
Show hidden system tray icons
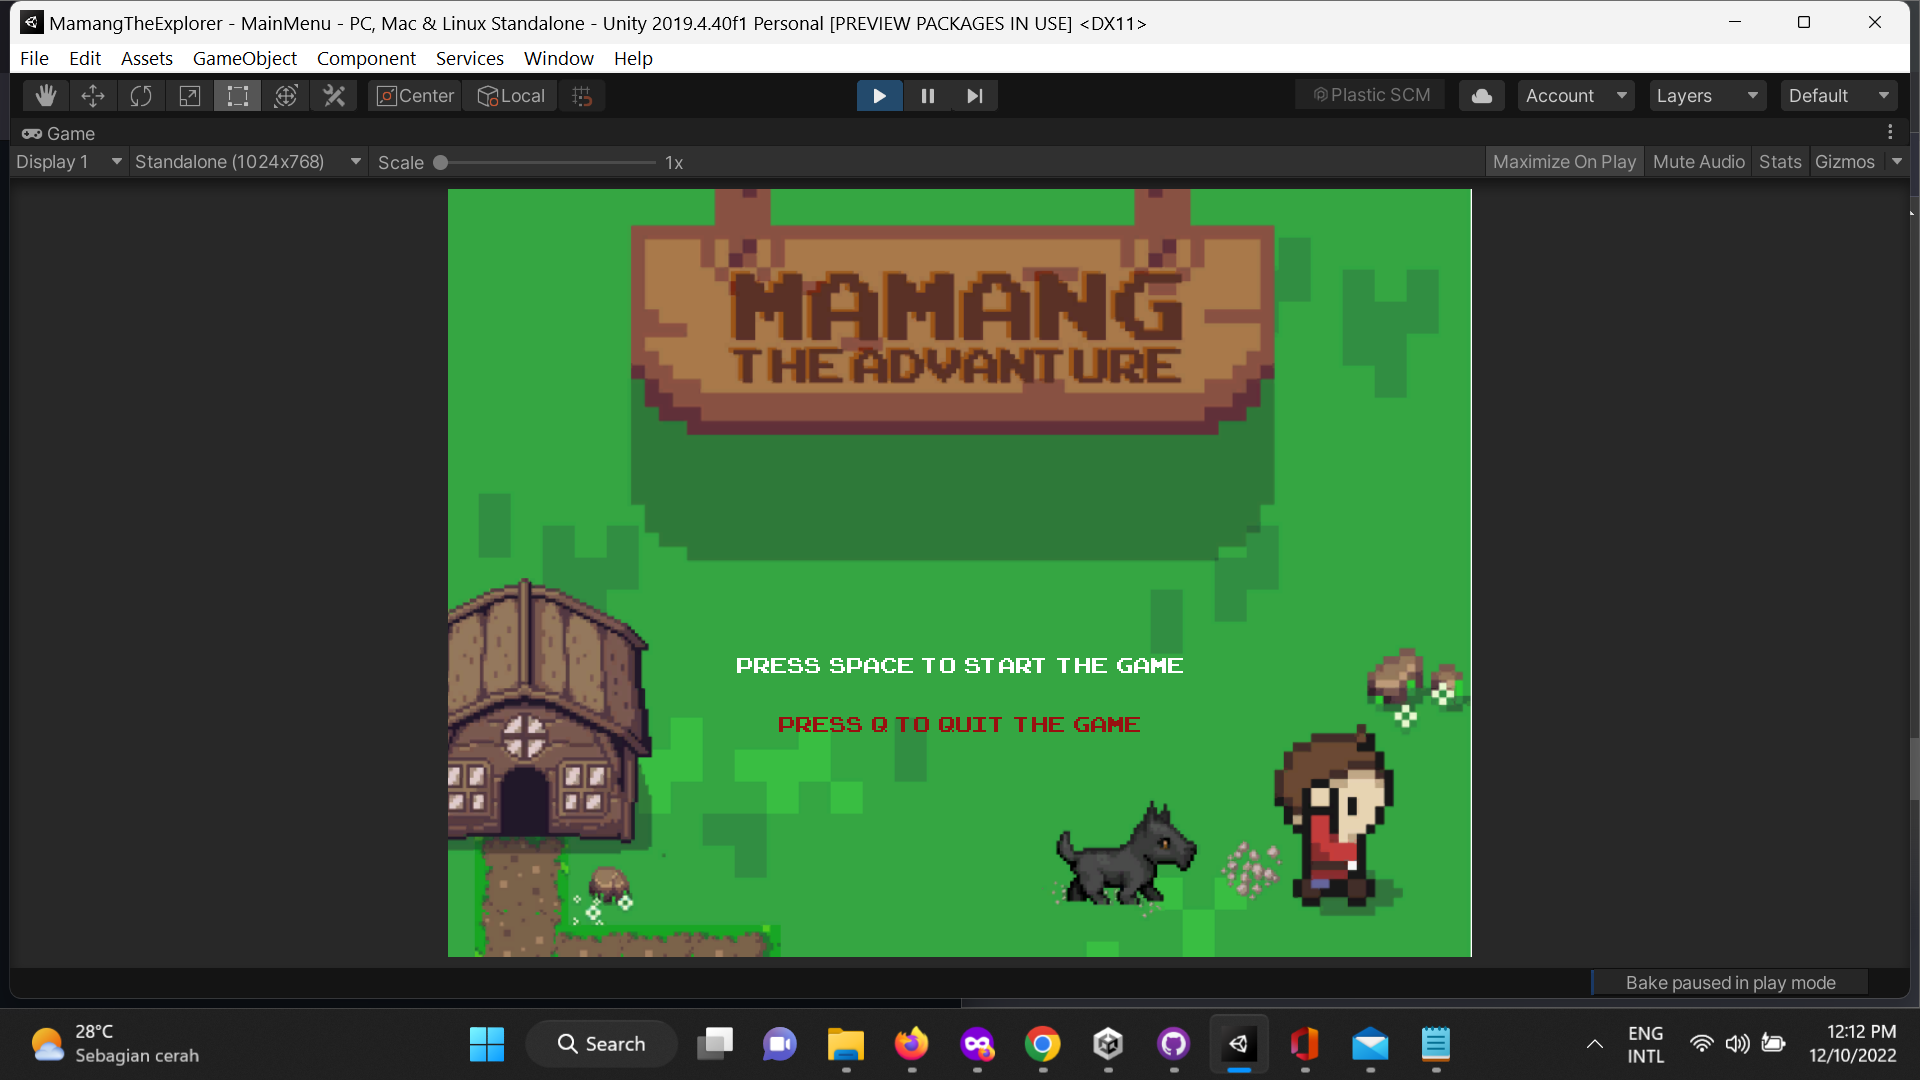1595,1044
